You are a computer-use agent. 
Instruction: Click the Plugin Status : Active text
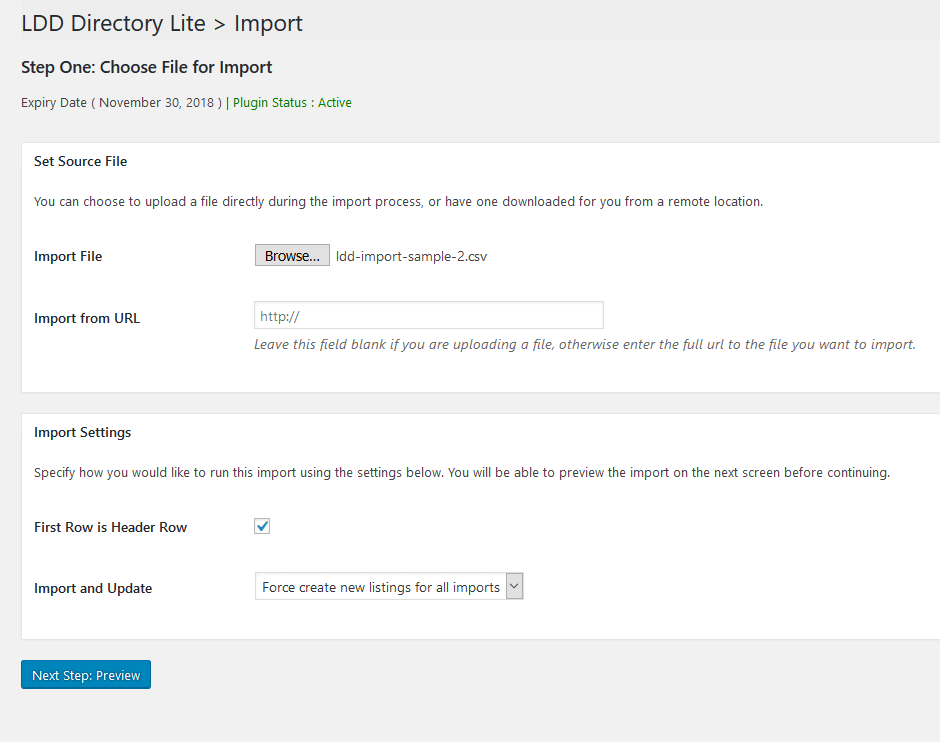(x=292, y=102)
